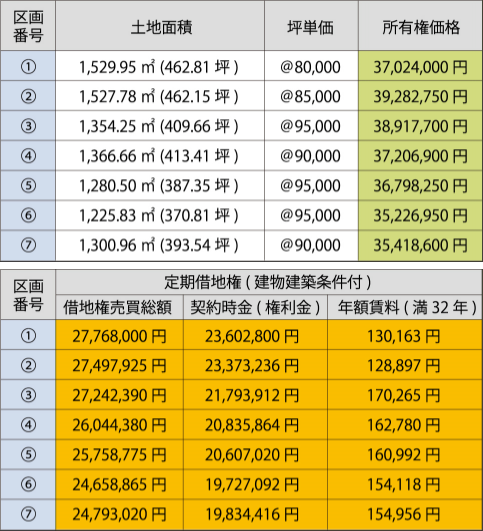Click key money 19,834,416 円

[x=255, y=514]
